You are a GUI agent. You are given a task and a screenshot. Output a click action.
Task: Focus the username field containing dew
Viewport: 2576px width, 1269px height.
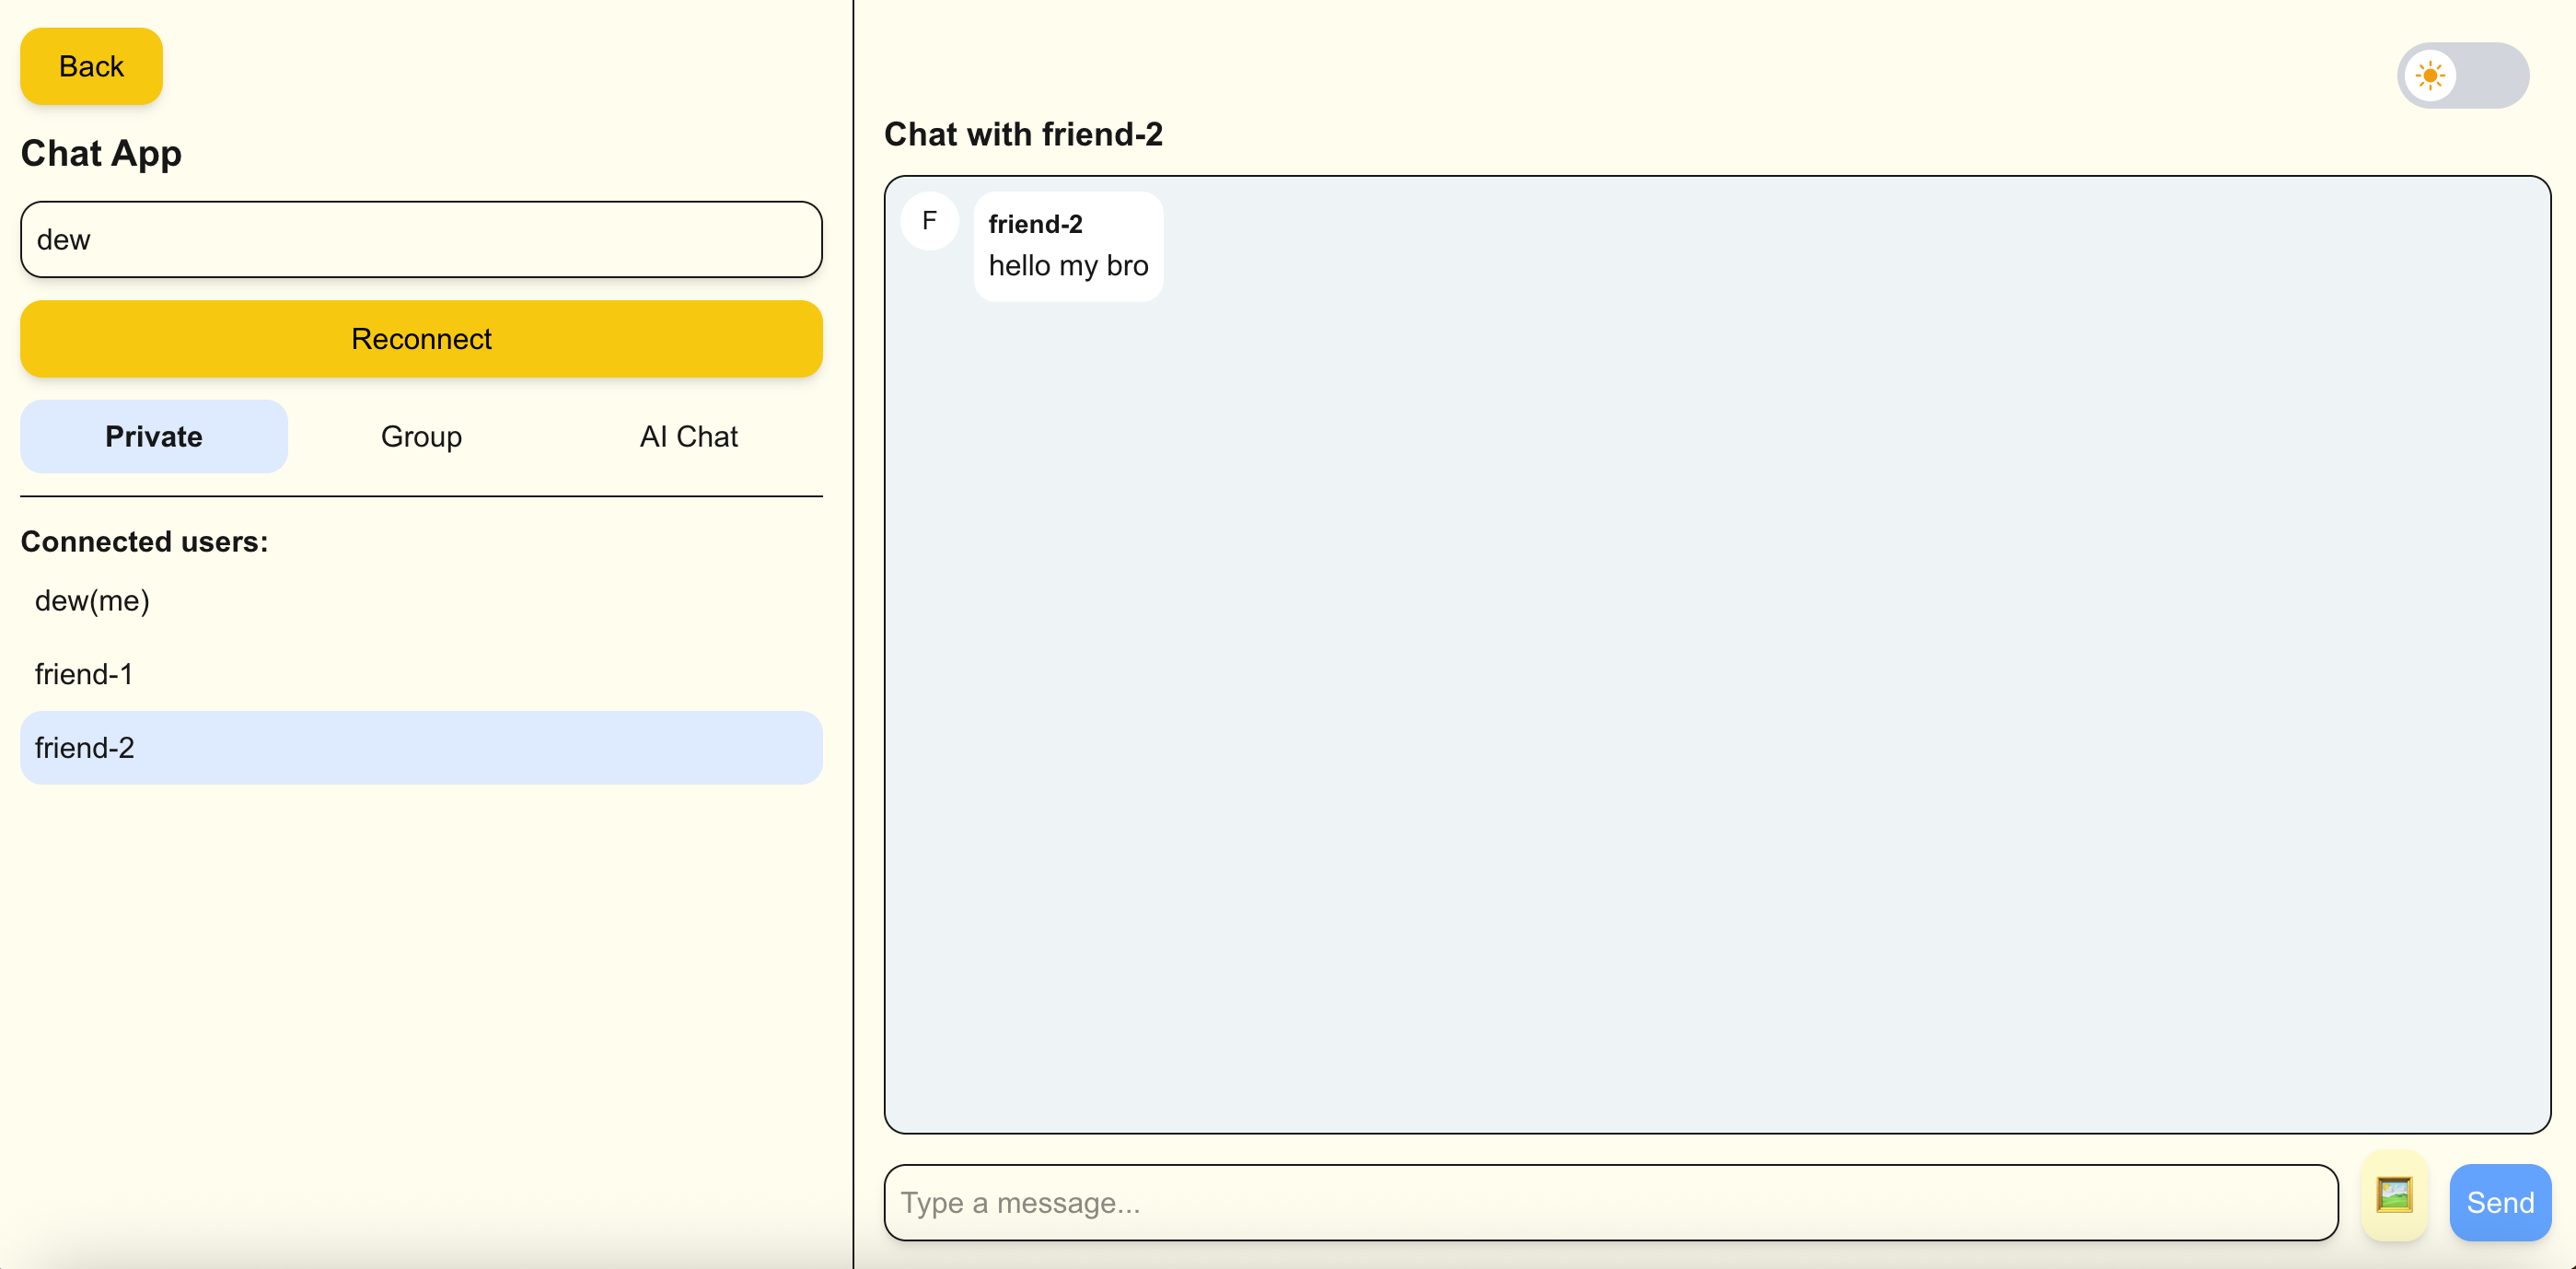coord(421,240)
